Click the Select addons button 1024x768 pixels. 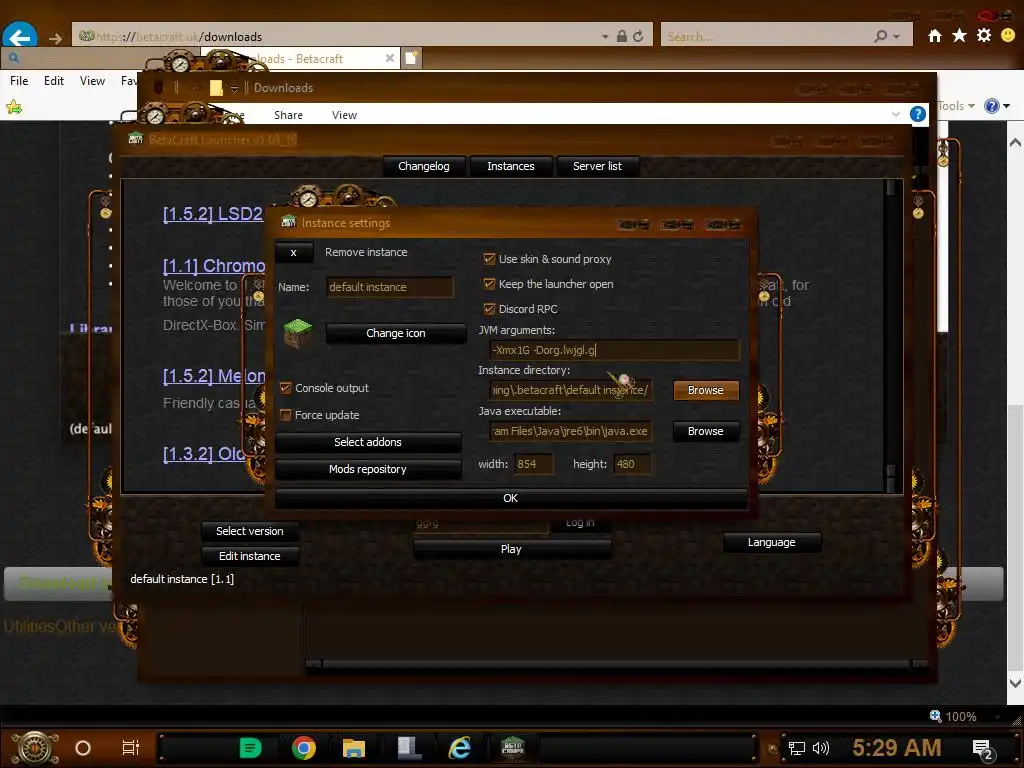[368, 442]
